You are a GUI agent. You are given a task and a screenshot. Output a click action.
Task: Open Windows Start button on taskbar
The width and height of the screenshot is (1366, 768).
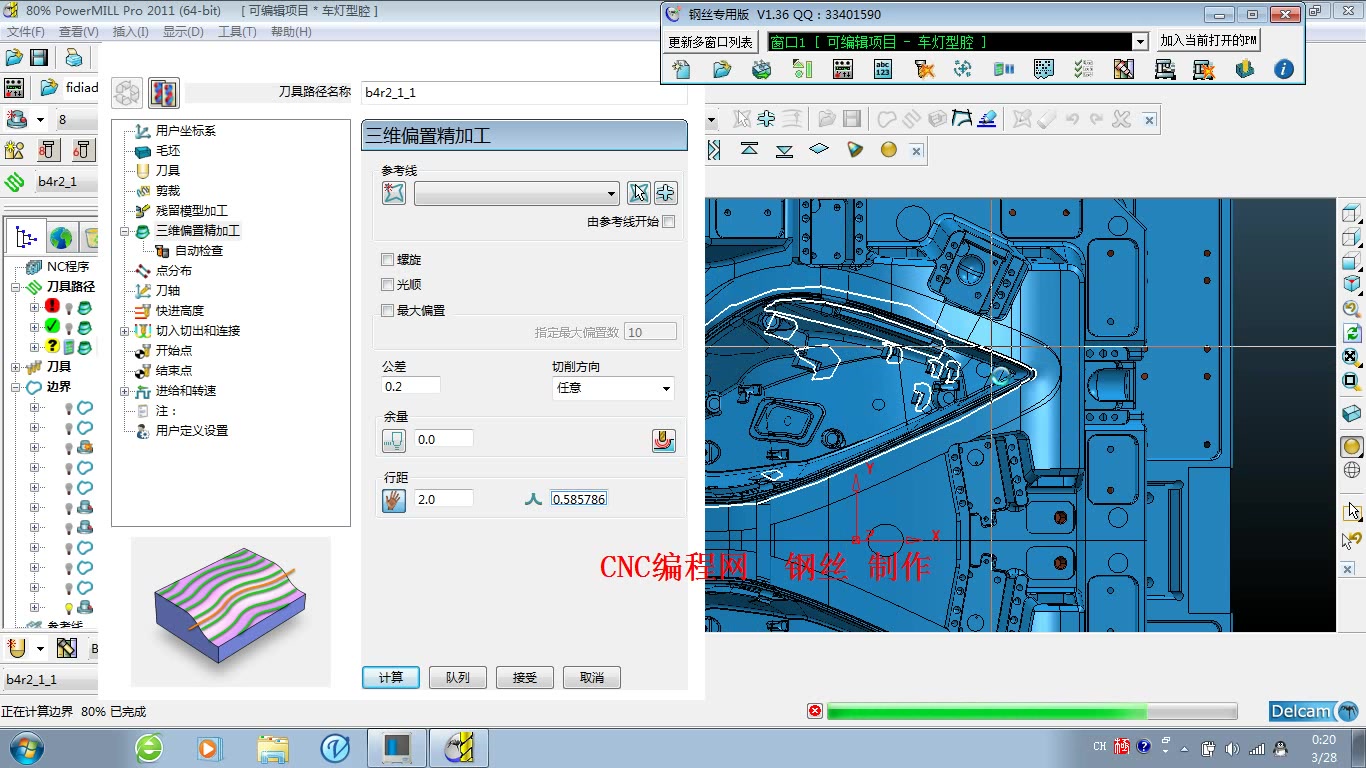(x=25, y=748)
